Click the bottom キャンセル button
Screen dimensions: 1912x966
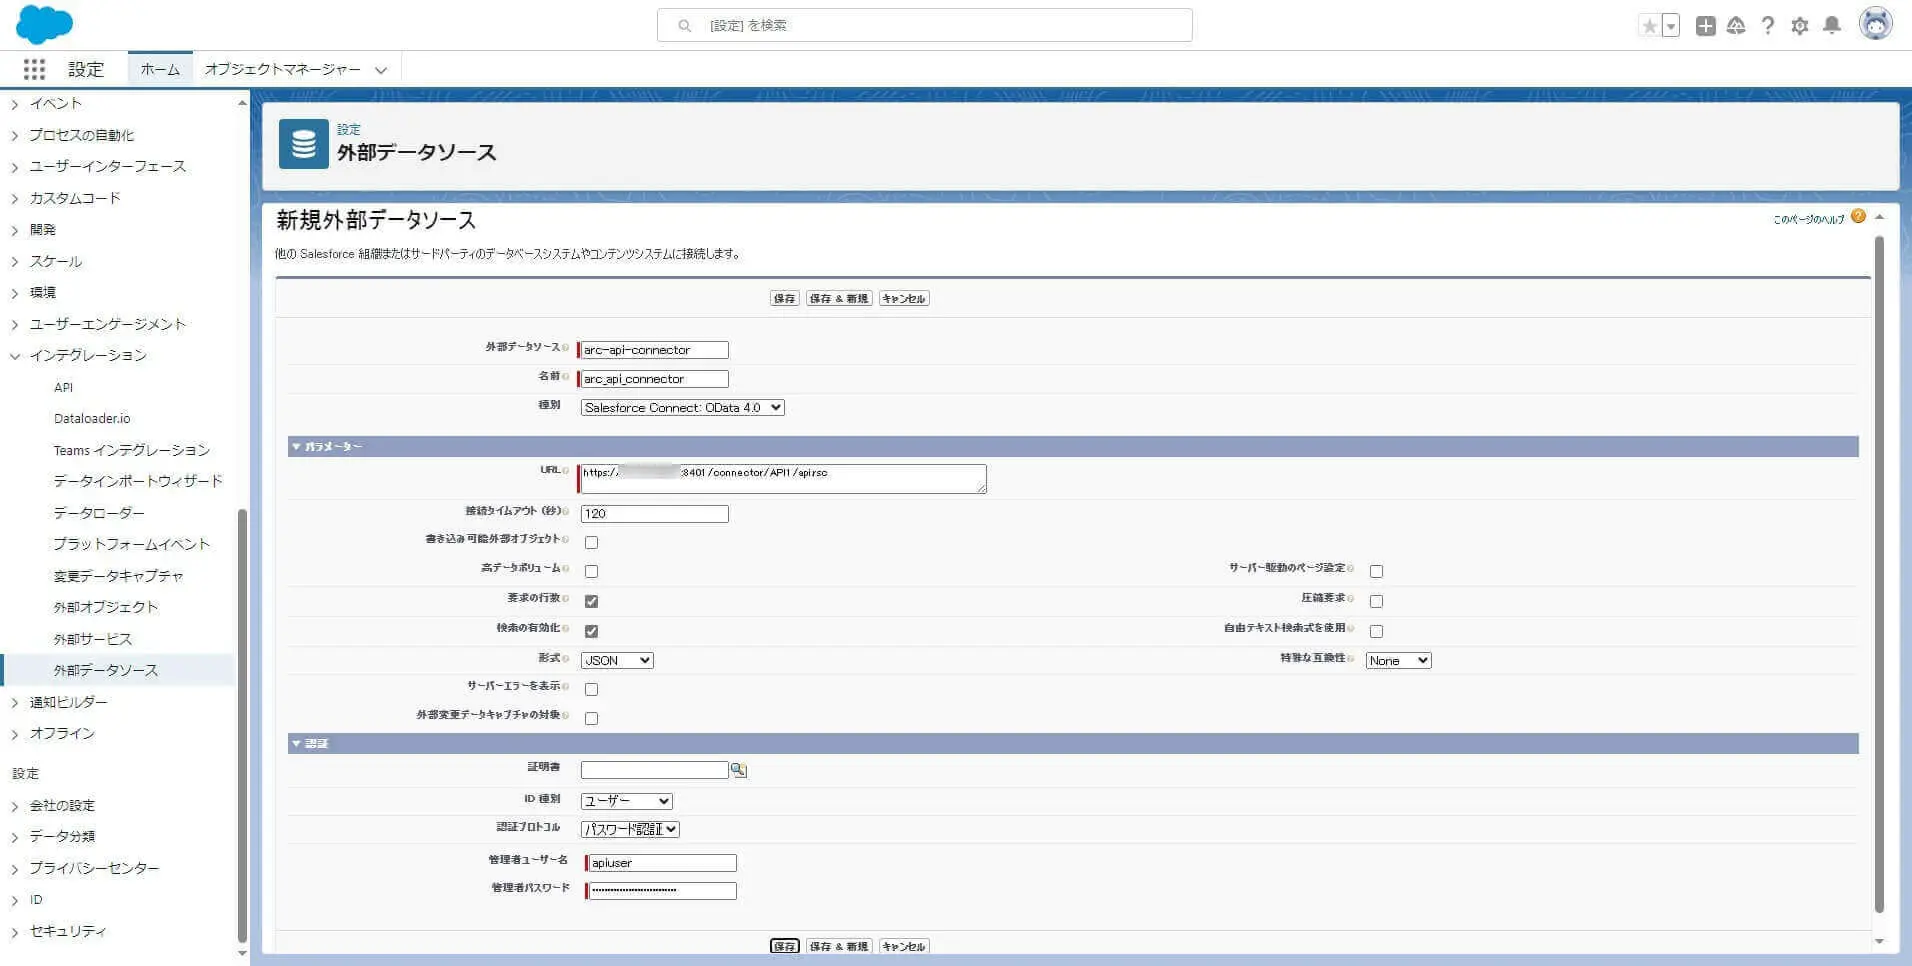pos(904,946)
